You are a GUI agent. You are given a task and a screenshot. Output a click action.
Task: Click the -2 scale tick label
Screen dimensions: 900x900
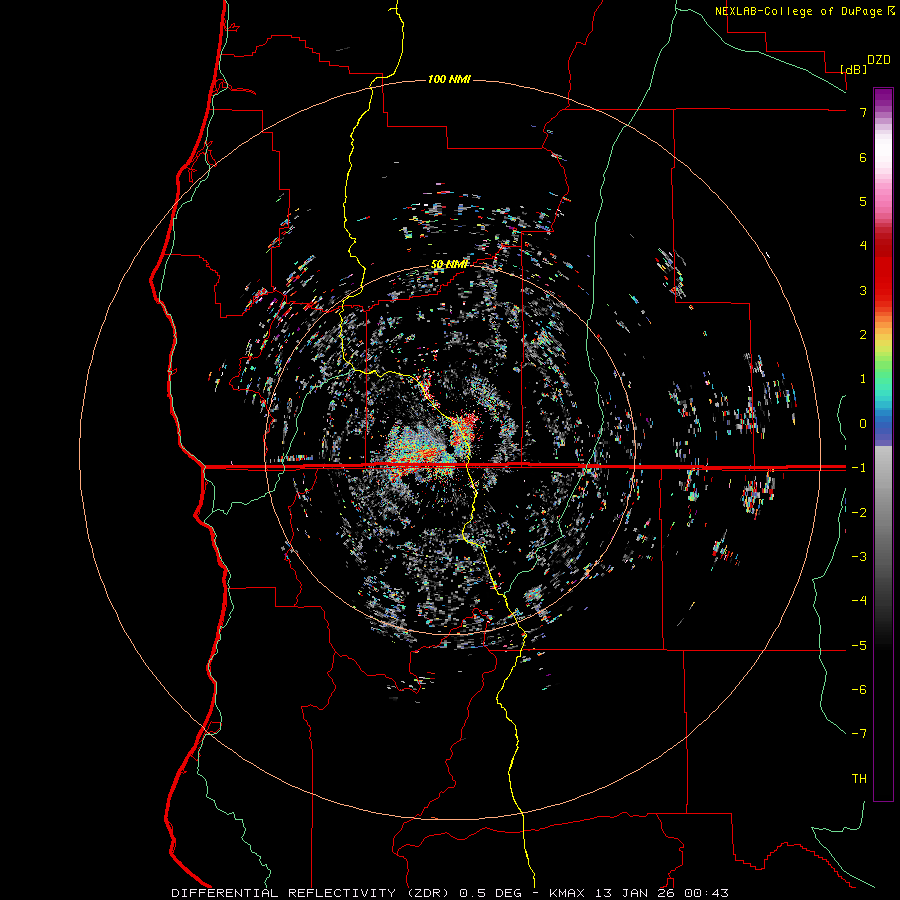pos(859,512)
